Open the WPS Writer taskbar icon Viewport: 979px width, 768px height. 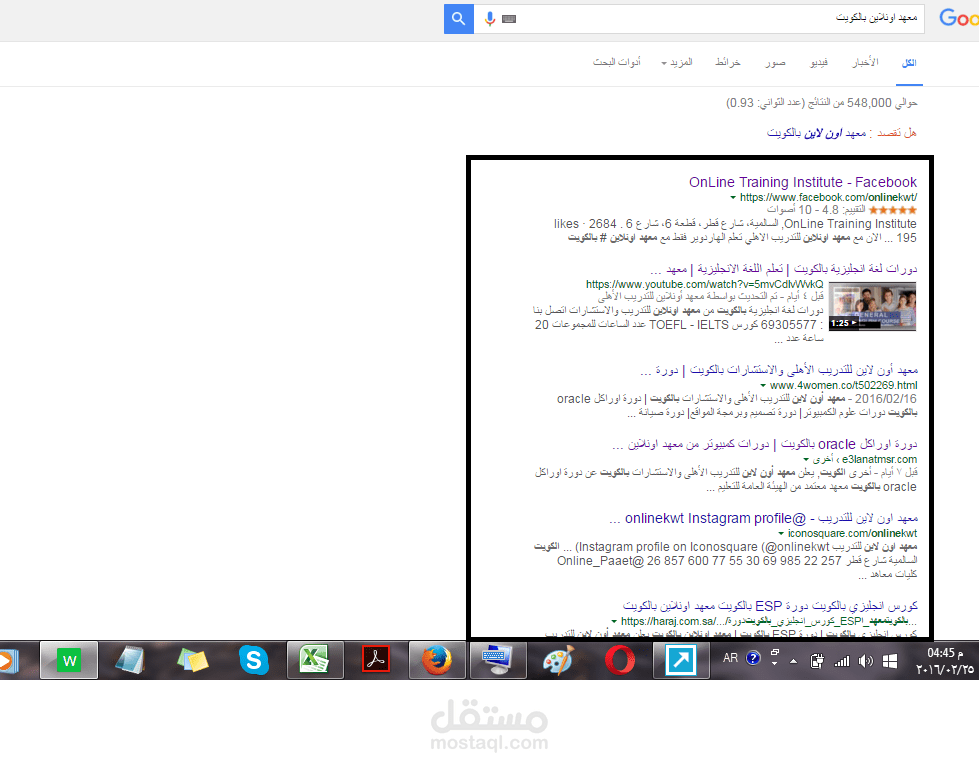[69, 659]
